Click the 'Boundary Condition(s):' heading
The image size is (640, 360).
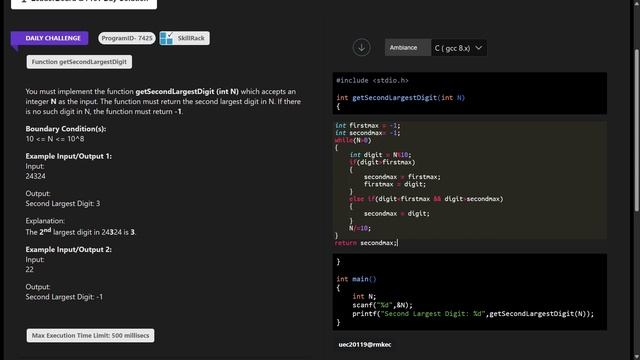point(66,129)
